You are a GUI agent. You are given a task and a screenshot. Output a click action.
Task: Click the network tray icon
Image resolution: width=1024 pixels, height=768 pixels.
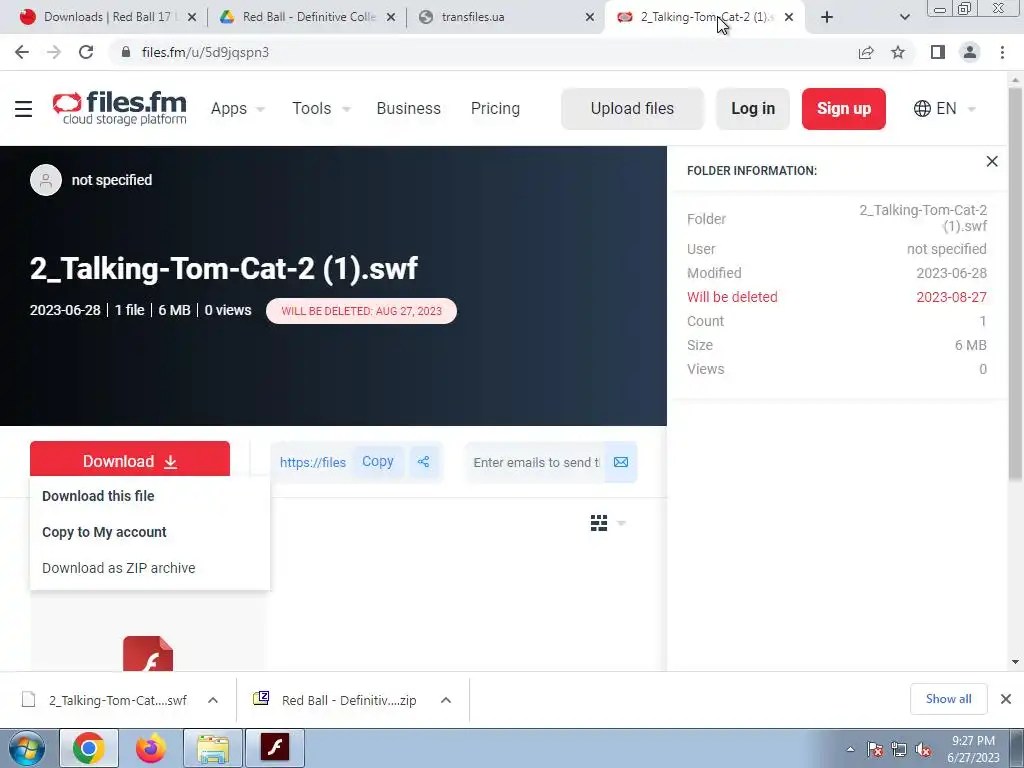[899, 749]
